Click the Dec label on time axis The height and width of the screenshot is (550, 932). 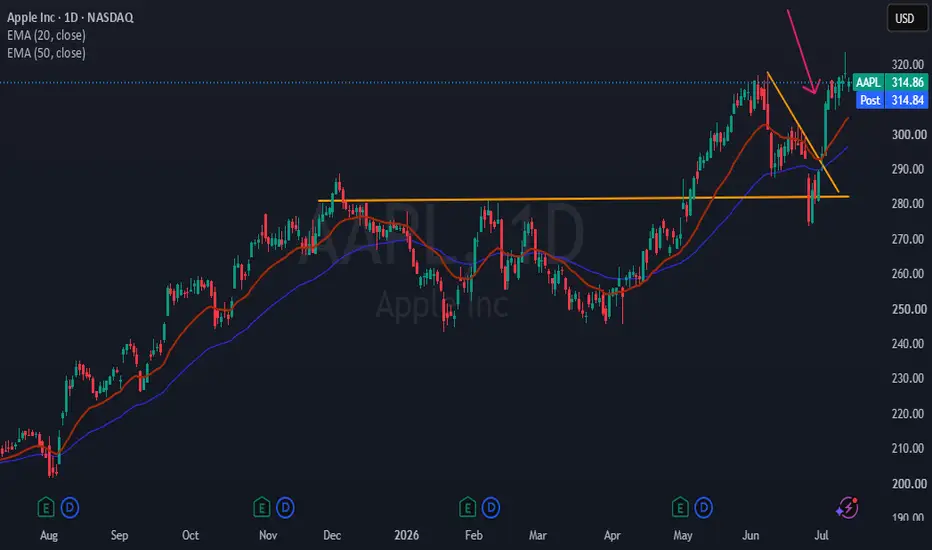click(x=332, y=535)
